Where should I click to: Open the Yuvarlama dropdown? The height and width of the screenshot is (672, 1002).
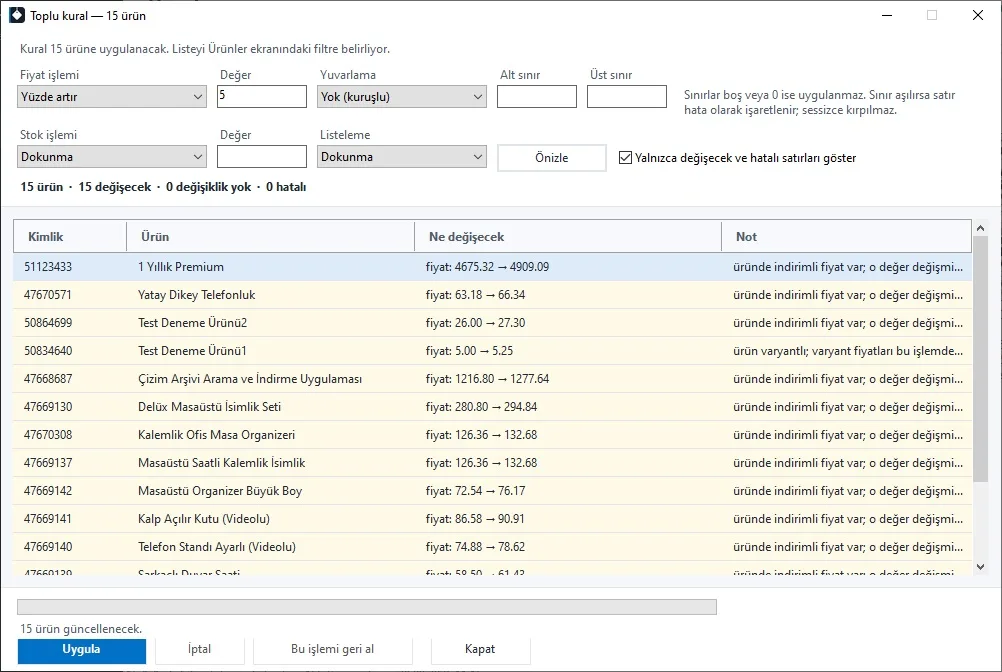click(x=401, y=96)
